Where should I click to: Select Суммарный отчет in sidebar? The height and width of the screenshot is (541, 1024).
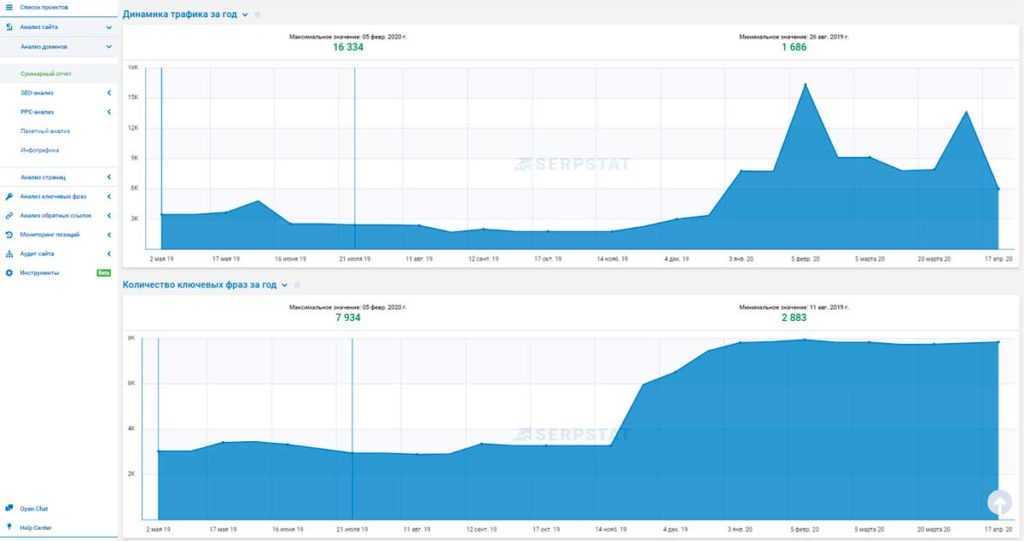point(46,74)
